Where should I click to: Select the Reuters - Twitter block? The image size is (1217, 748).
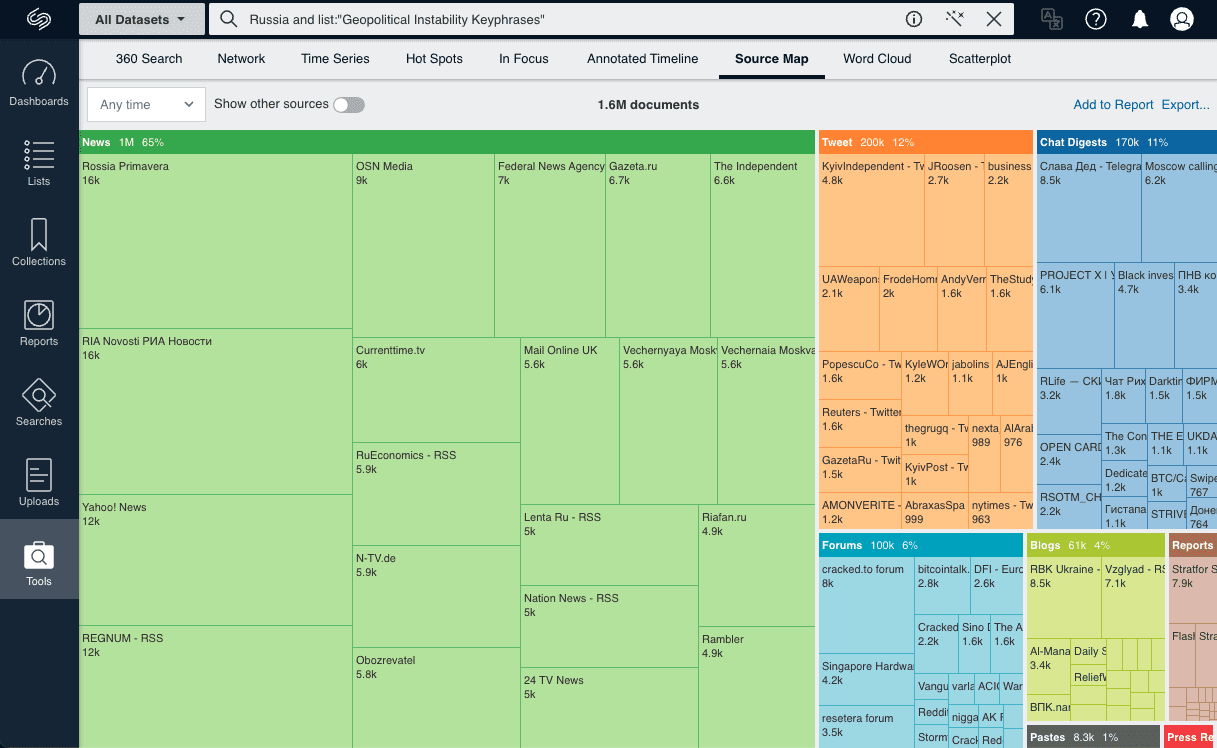pos(860,423)
